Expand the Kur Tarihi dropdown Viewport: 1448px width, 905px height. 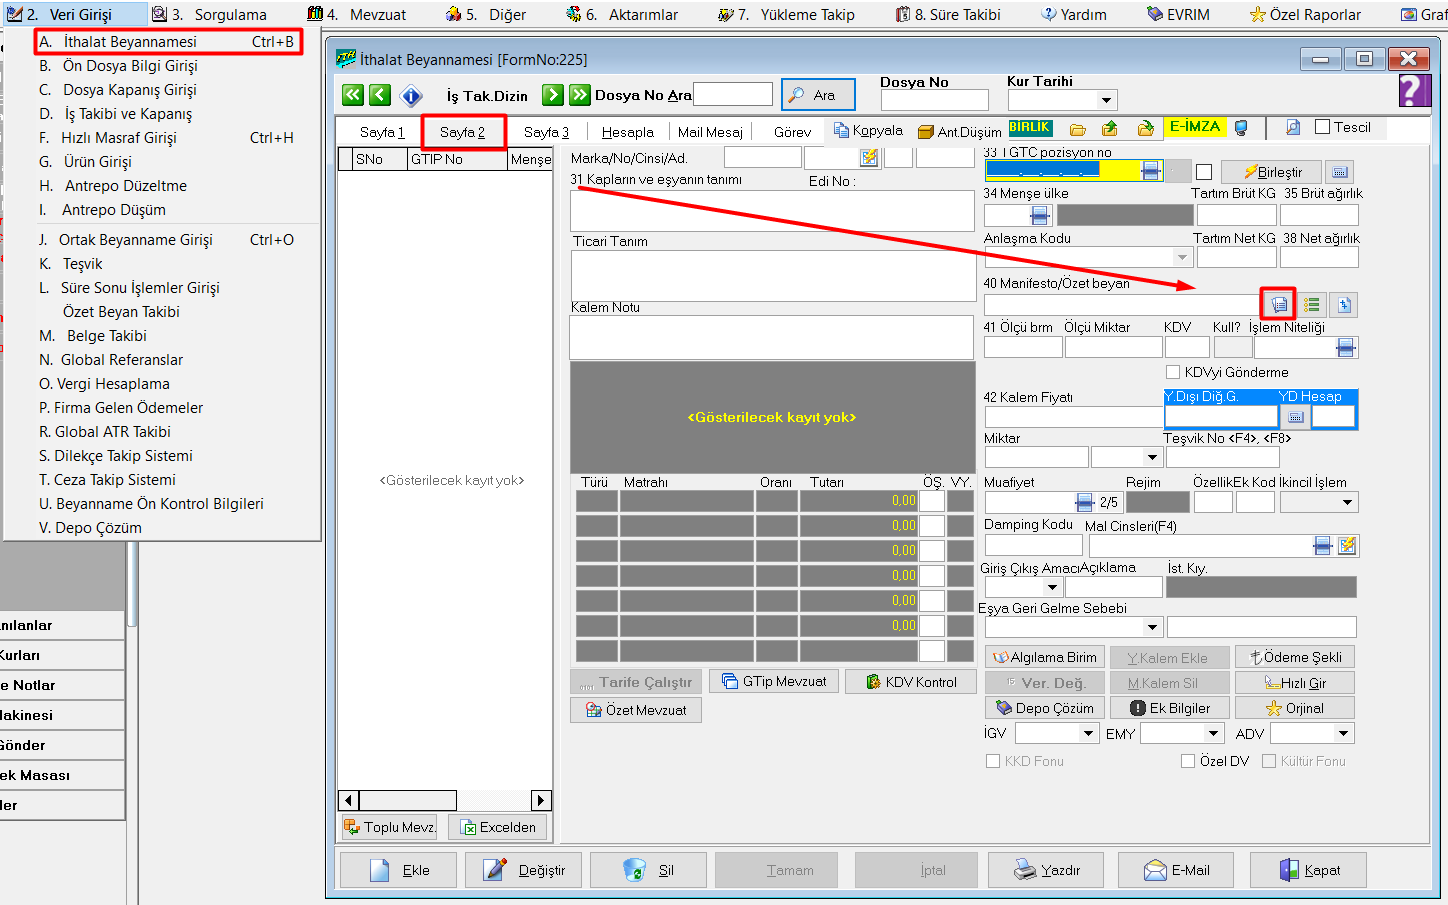point(1106,100)
